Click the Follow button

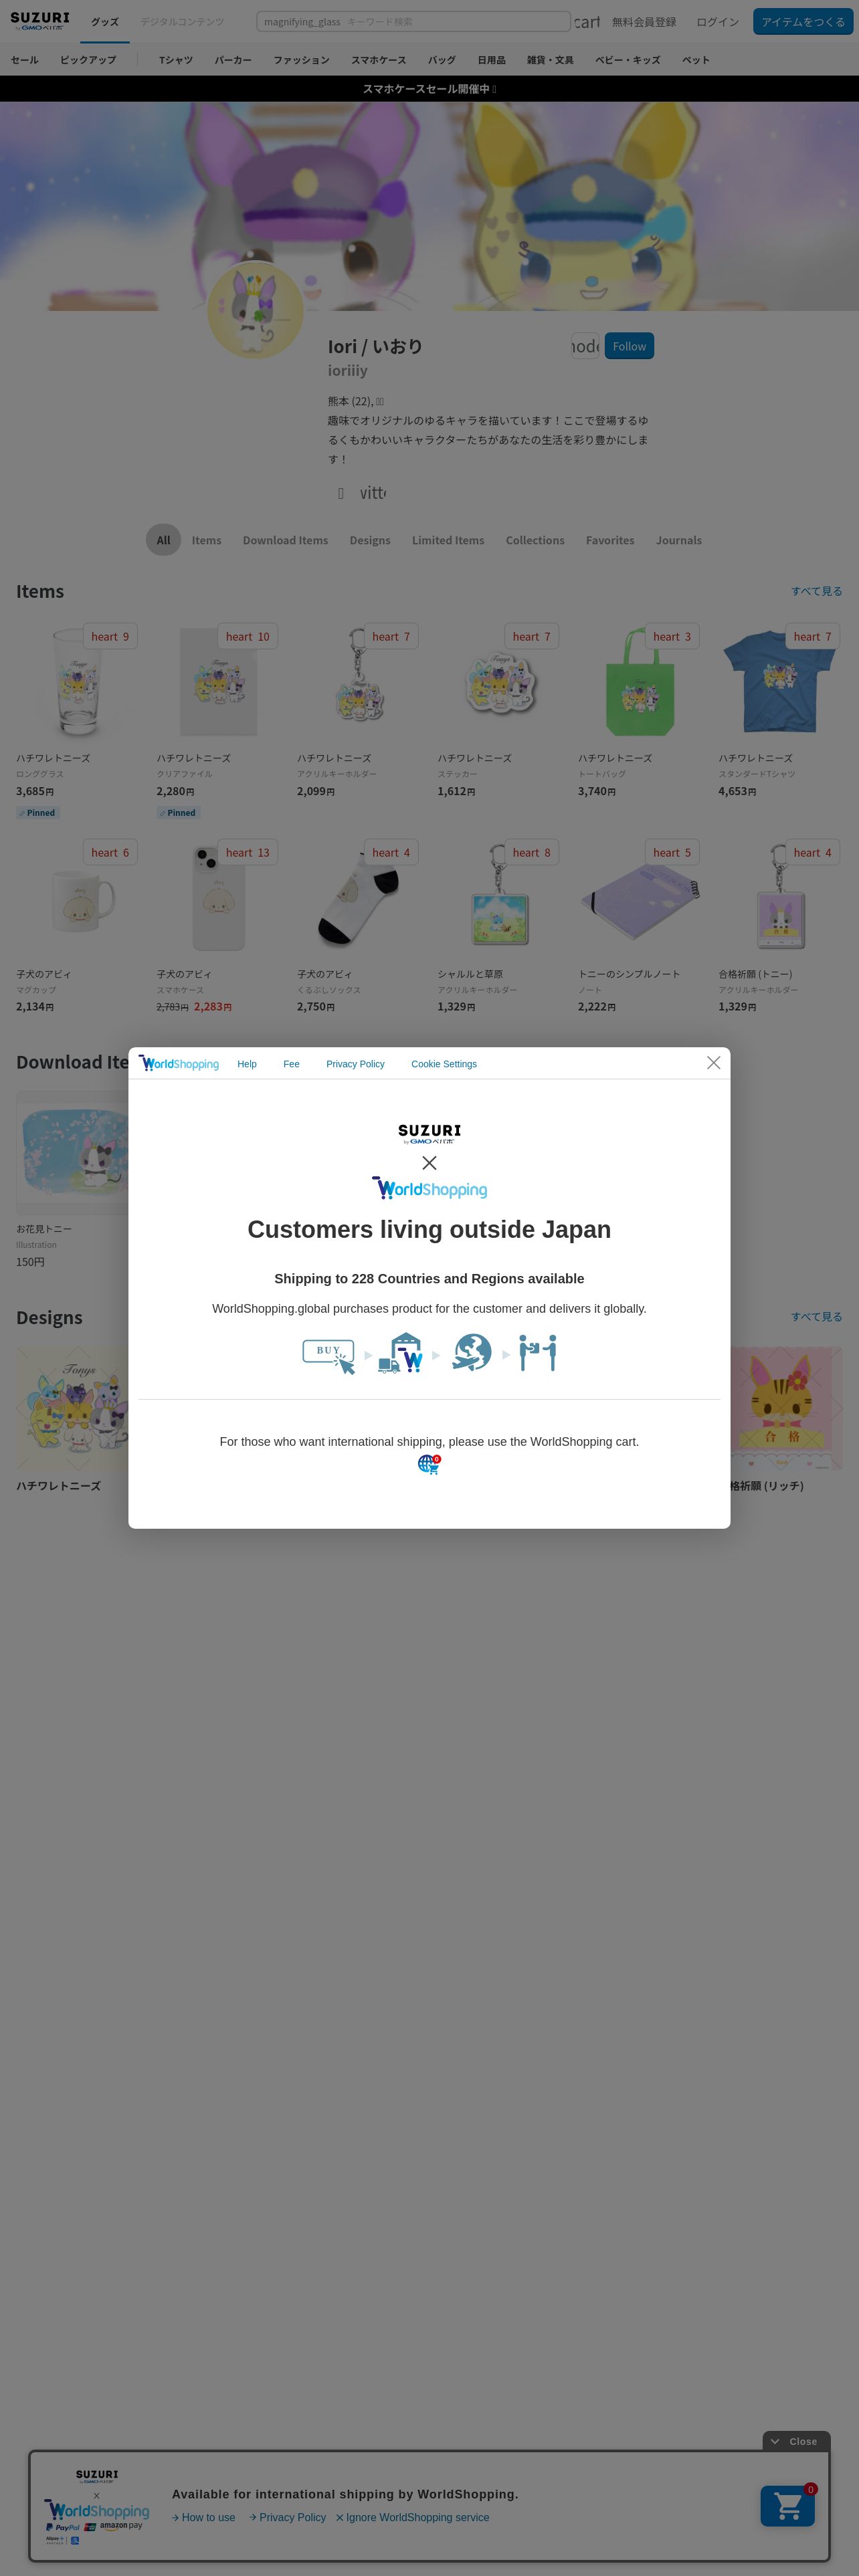tap(629, 346)
